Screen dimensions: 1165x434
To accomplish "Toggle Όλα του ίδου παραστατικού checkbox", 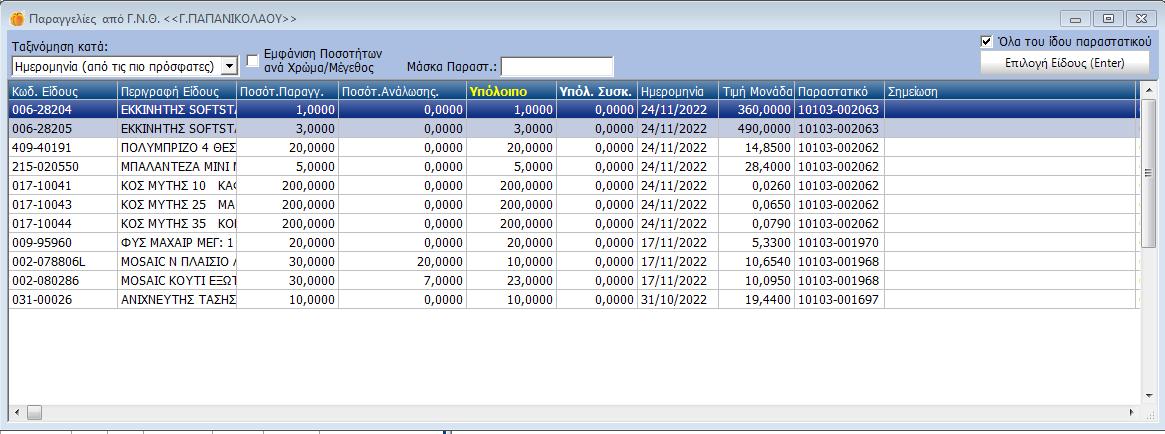I will [987, 42].
